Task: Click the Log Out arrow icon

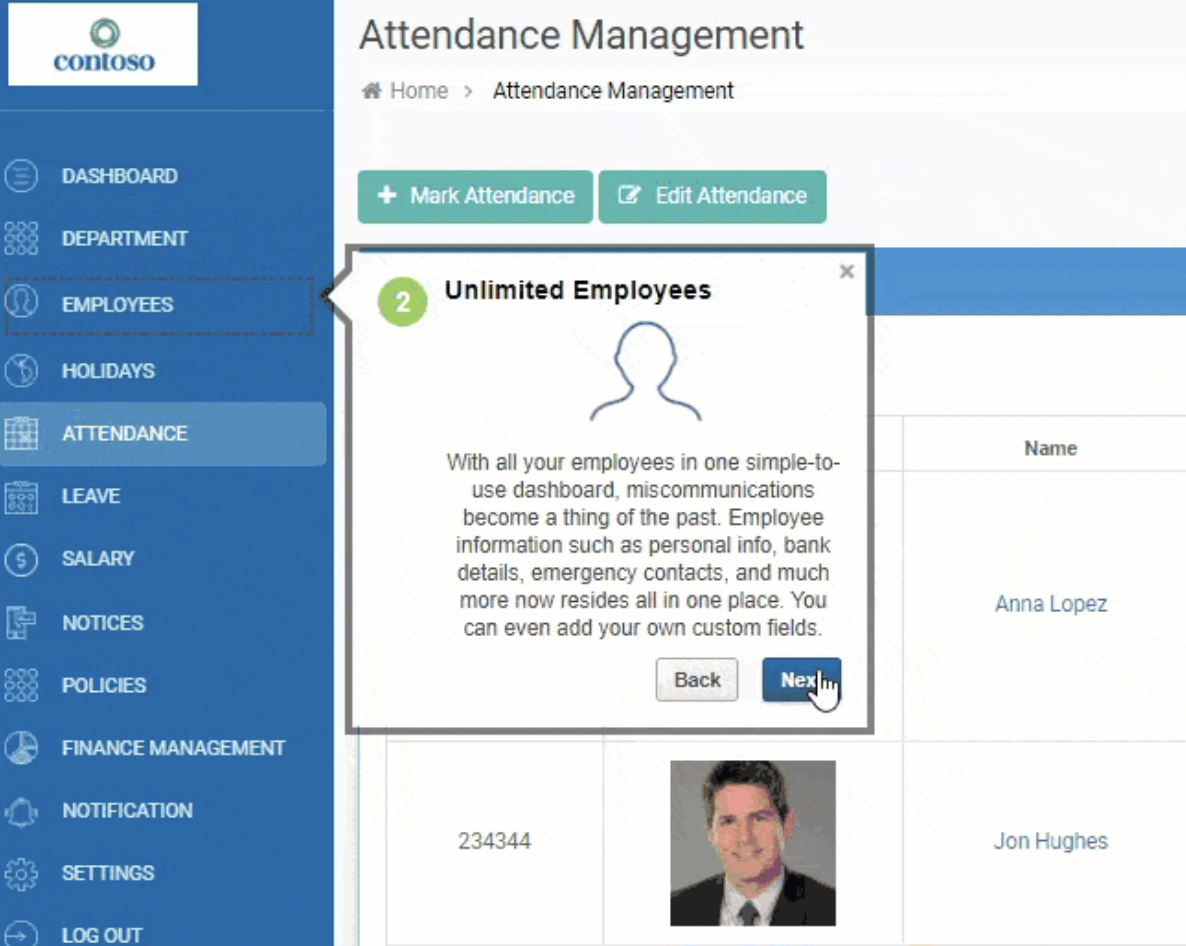Action: [21, 934]
